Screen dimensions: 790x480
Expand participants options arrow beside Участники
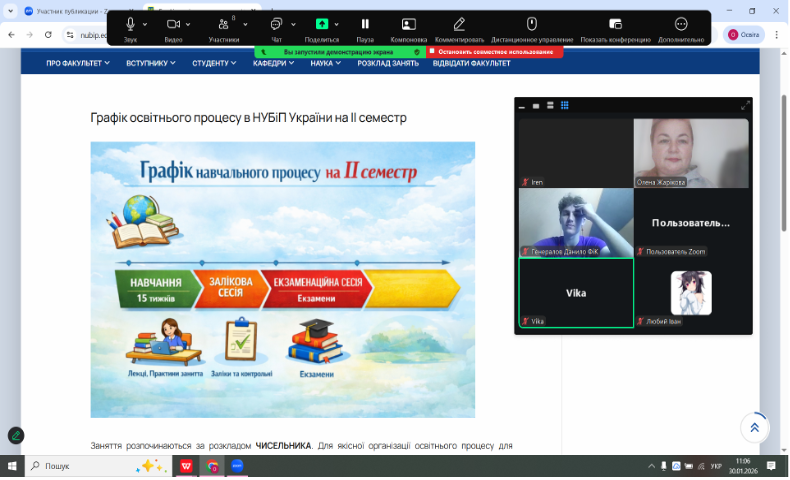[x=245, y=24]
